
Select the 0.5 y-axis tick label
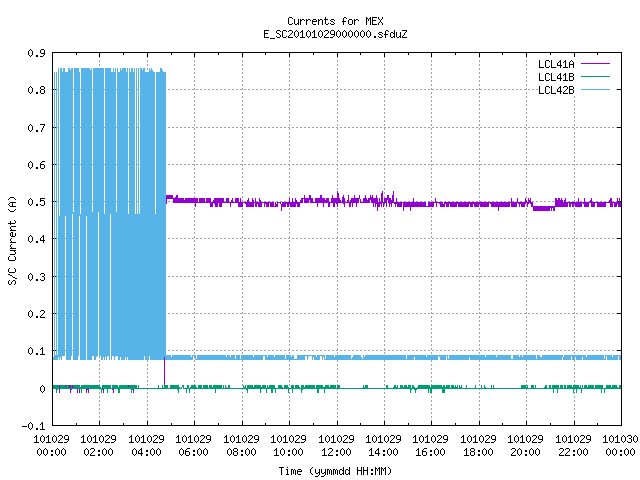[36, 202]
